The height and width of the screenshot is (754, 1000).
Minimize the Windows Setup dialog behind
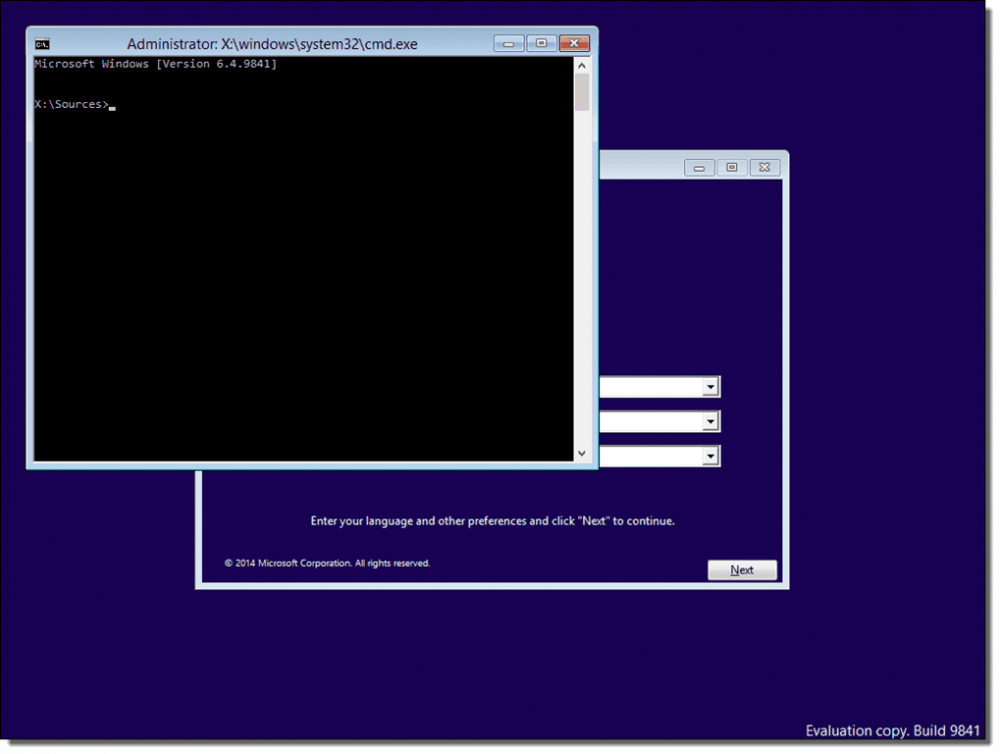click(x=699, y=168)
